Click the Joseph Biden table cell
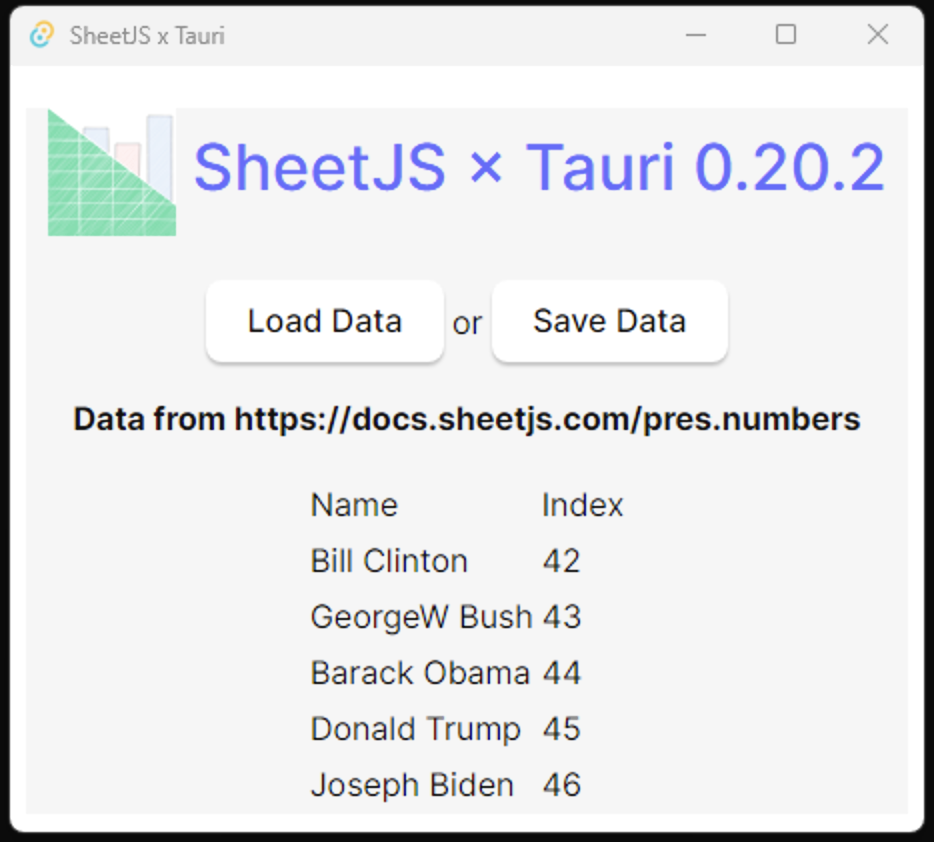This screenshot has width=934, height=842. [412, 785]
